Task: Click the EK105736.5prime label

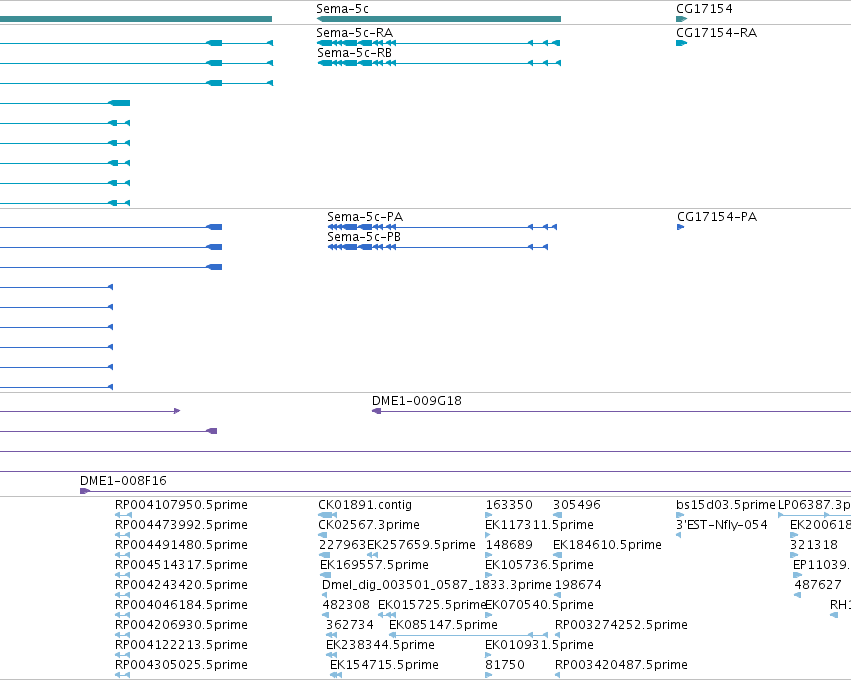Action: click(x=539, y=564)
